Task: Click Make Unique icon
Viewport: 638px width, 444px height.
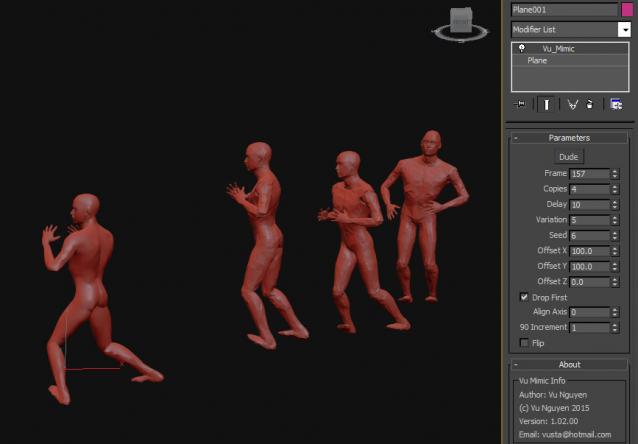Action: [573, 103]
